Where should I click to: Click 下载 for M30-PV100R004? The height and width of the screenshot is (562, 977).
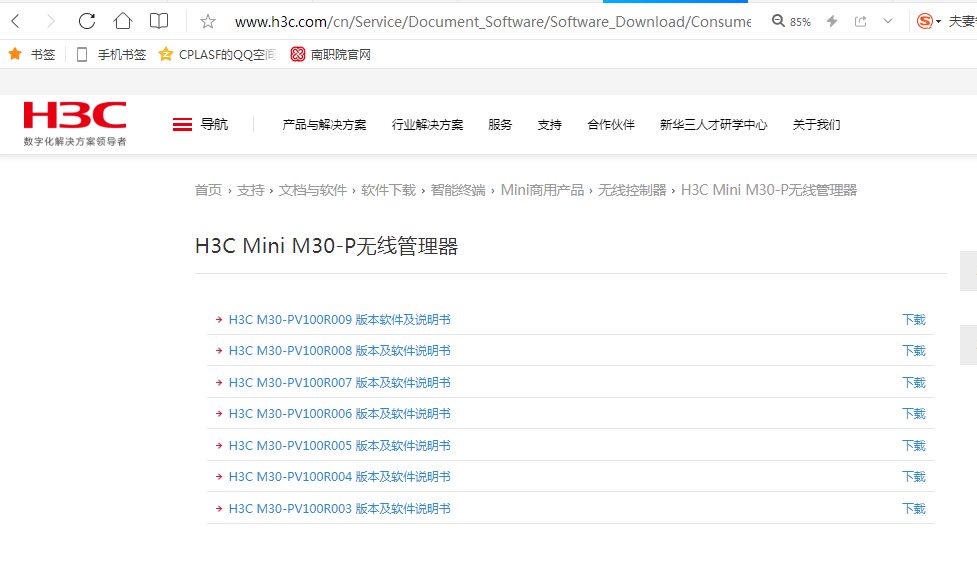pos(914,477)
